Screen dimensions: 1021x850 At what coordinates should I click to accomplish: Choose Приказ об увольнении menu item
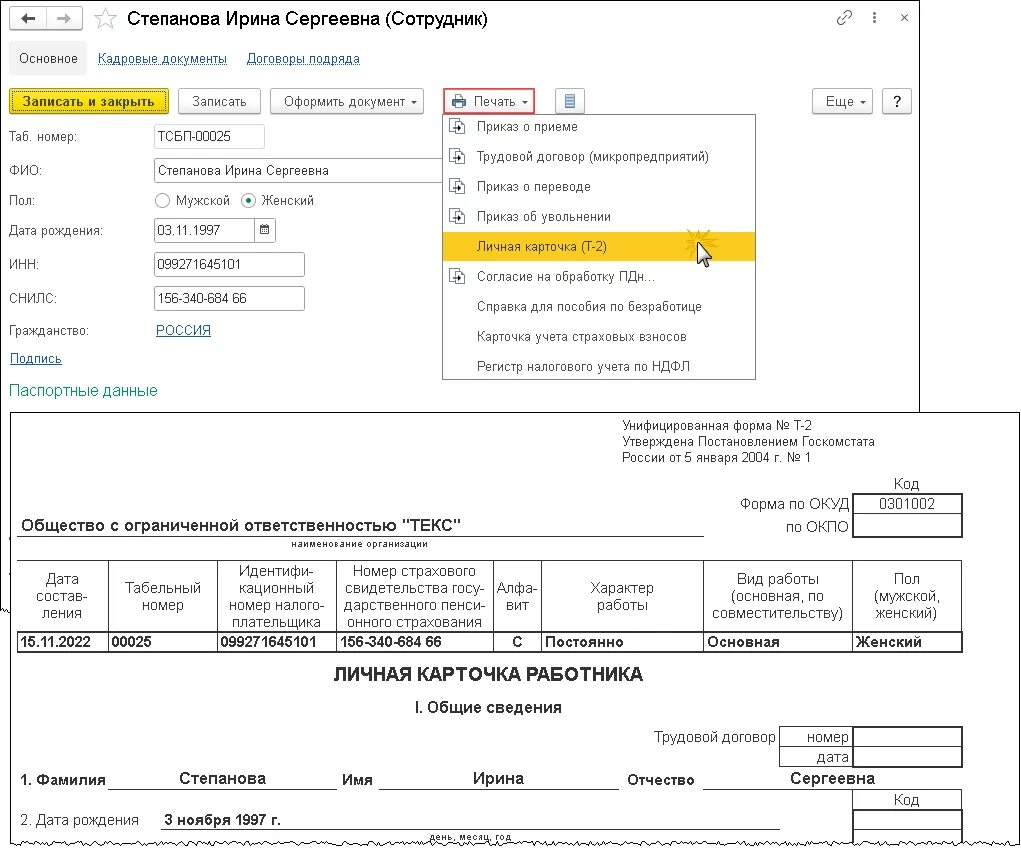click(x=599, y=217)
